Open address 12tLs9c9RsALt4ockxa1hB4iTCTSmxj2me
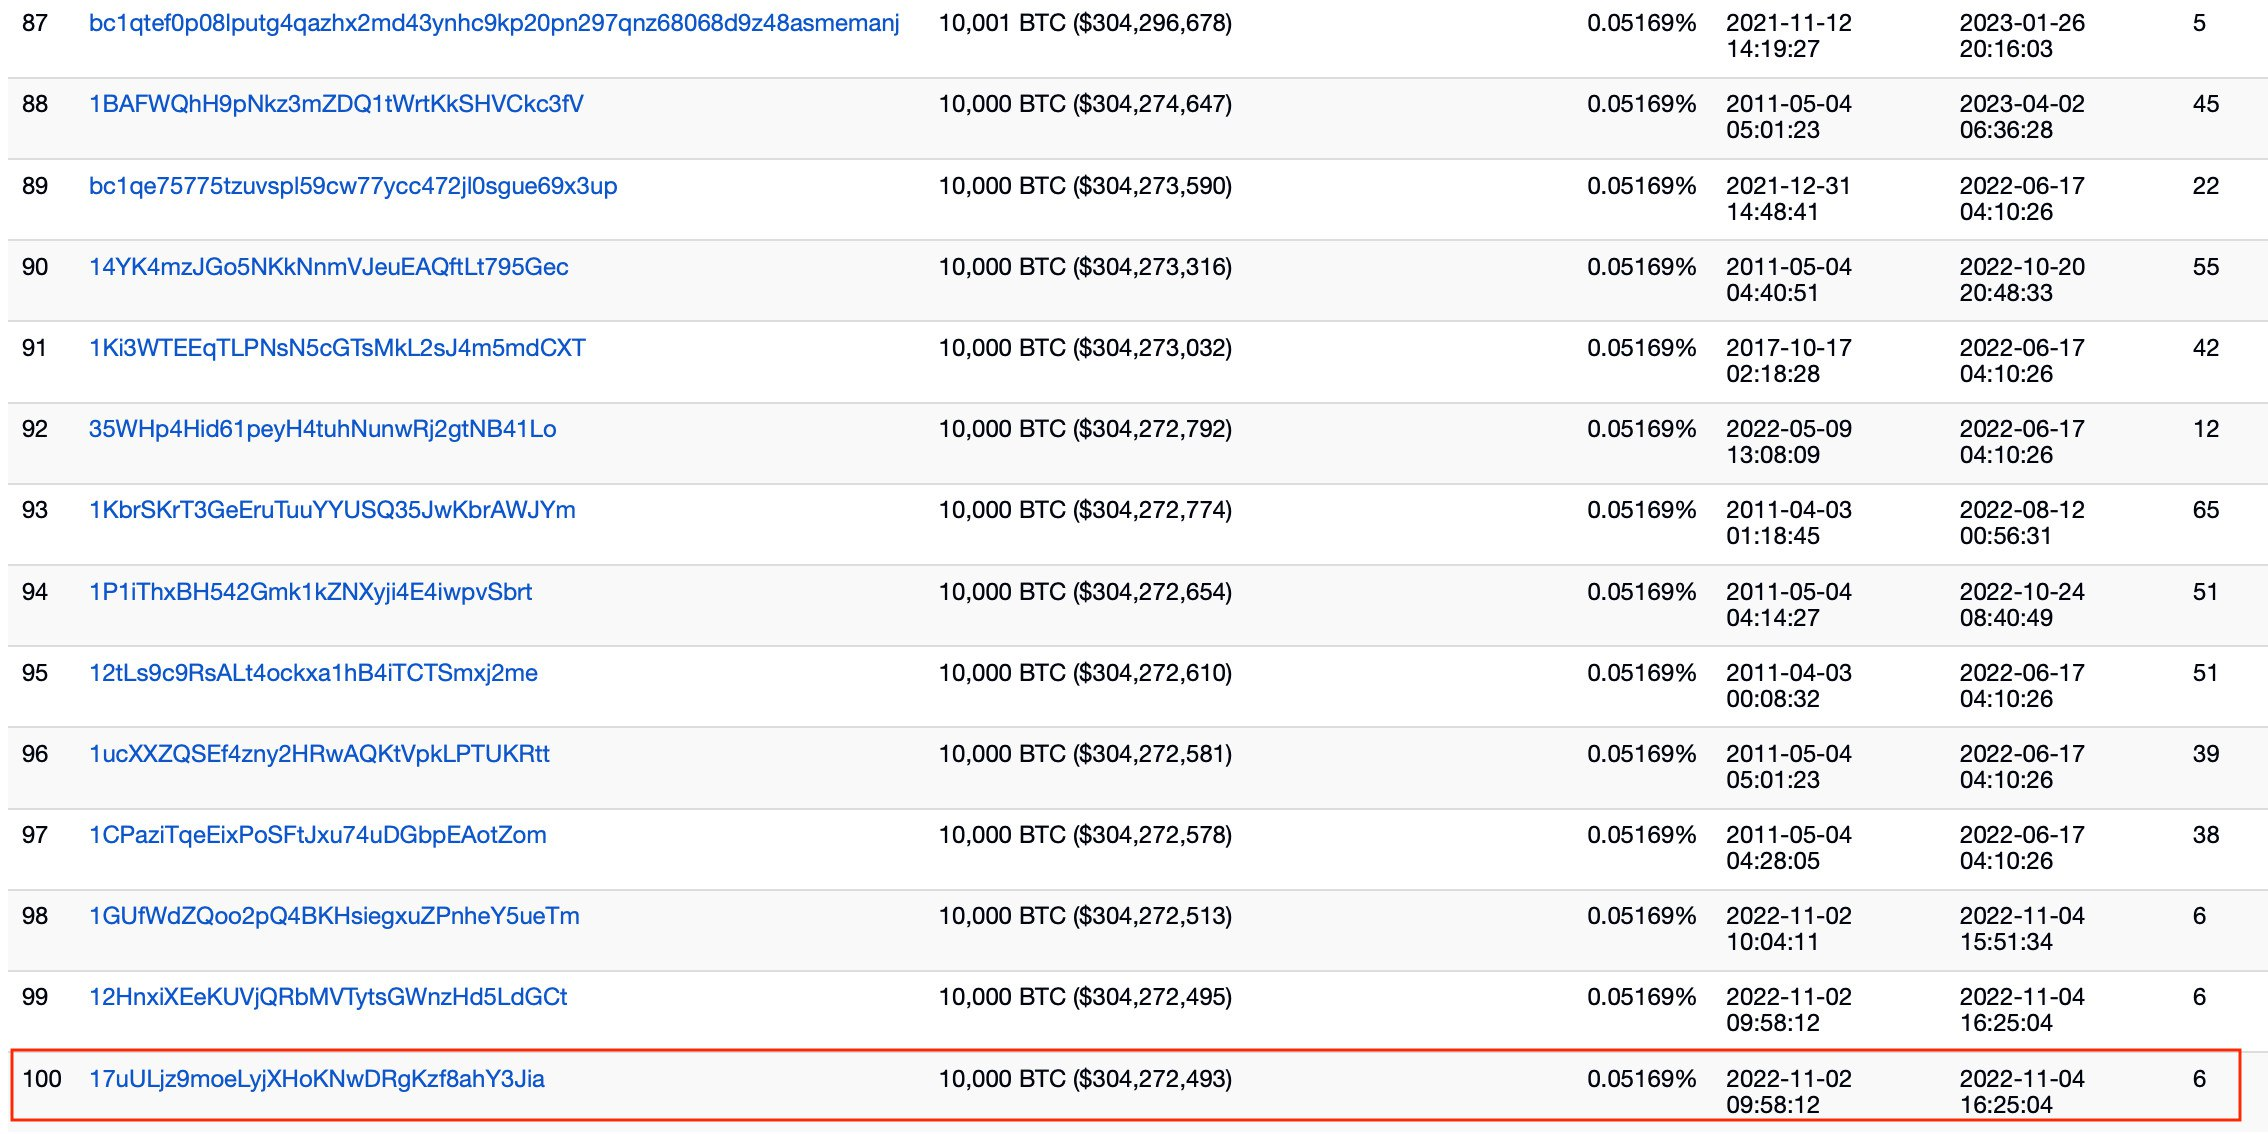The height and width of the screenshot is (1134, 2268). pyautogui.click(x=313, y=673)
